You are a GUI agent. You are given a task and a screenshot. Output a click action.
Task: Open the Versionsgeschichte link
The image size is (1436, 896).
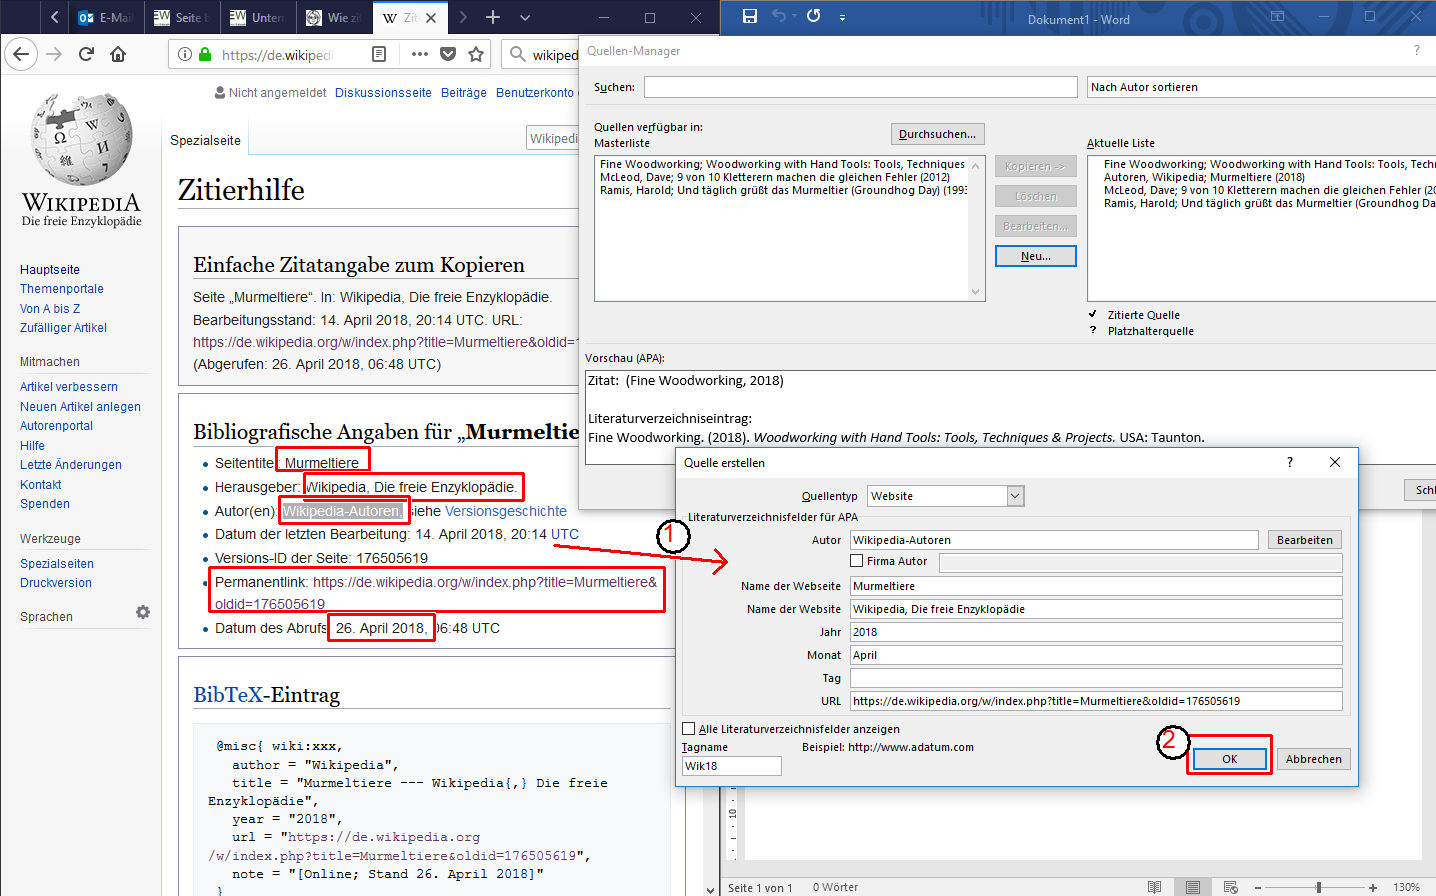point(506,511)
